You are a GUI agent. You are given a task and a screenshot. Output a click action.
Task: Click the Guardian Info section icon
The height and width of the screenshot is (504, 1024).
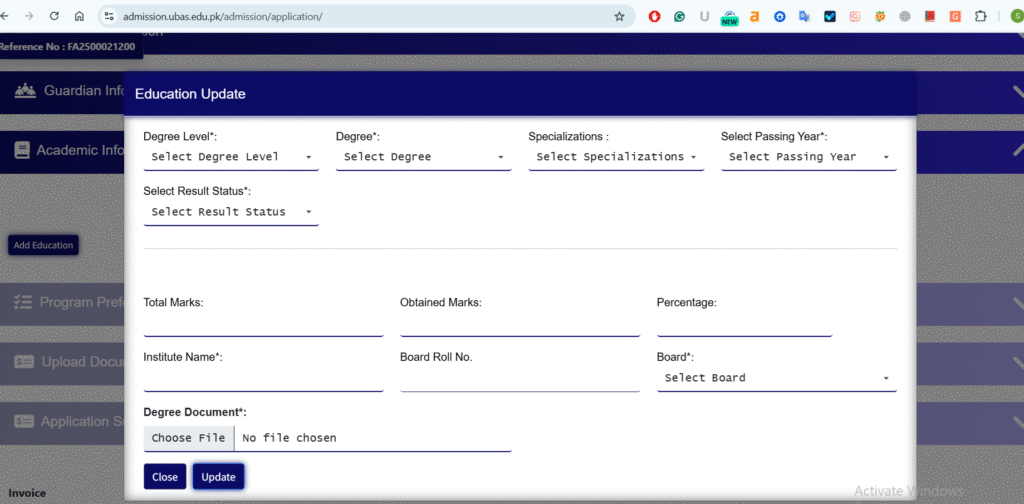point(25,91)
